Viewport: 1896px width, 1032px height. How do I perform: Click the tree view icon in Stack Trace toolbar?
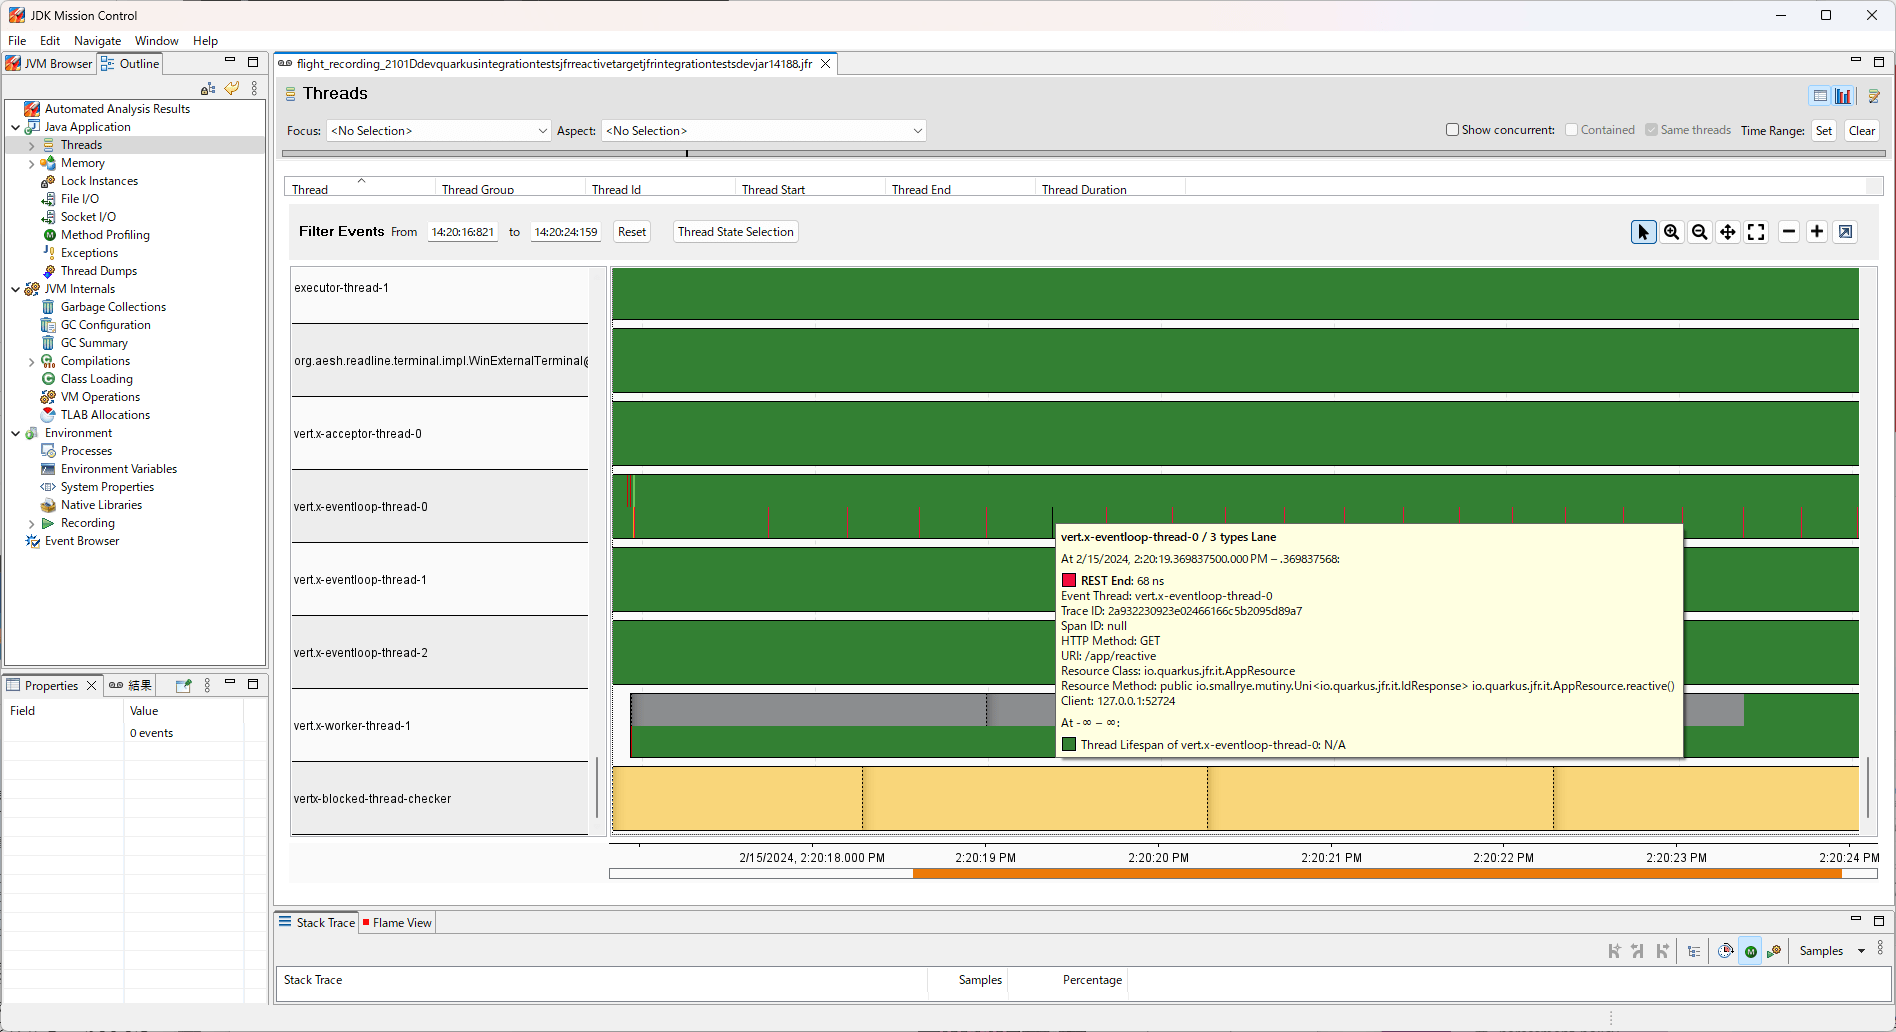coord(1694,951)
